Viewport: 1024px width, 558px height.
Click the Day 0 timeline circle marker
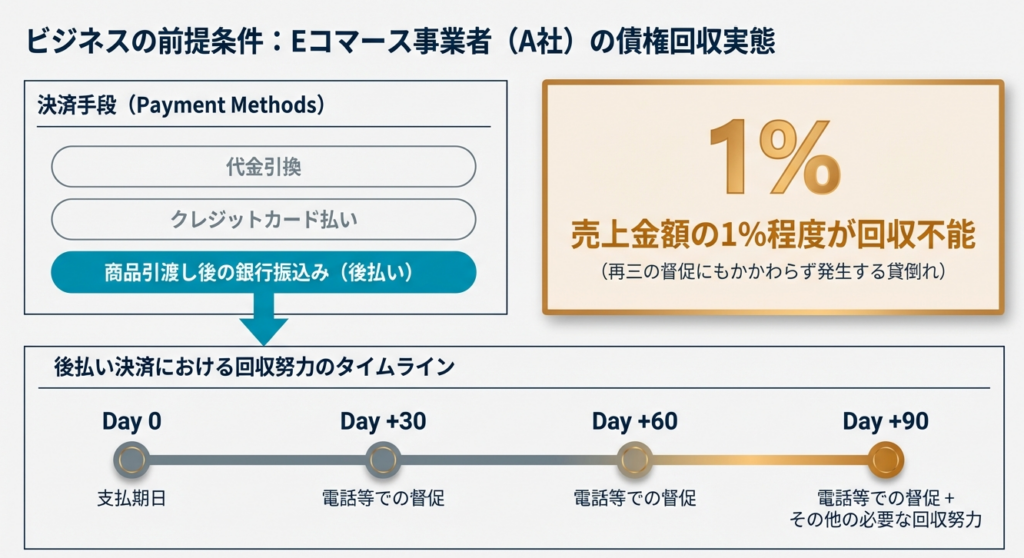(131, 460)
